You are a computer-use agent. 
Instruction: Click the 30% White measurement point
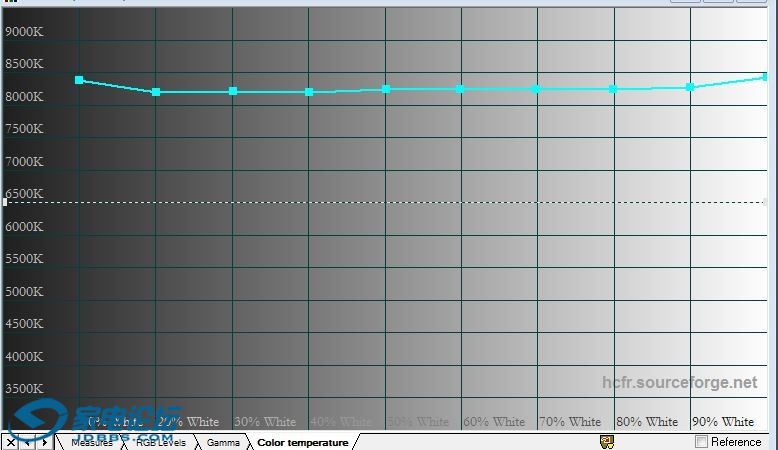(233, 91)
